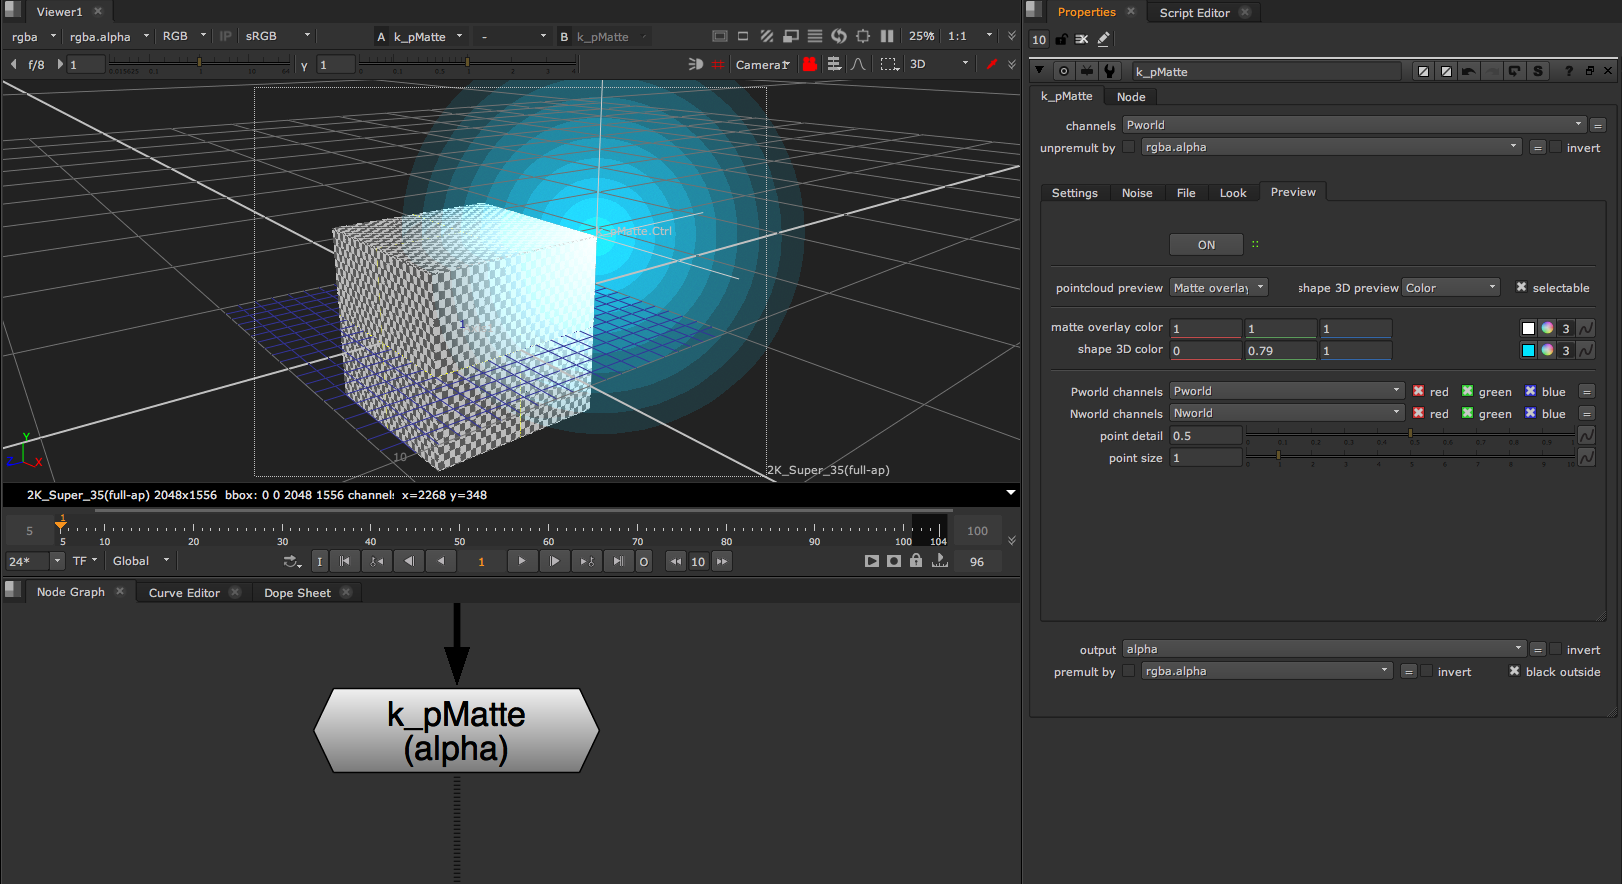Click the help question mark icon
Viewport: 1622px width, 884px height.
(1568, 71)
